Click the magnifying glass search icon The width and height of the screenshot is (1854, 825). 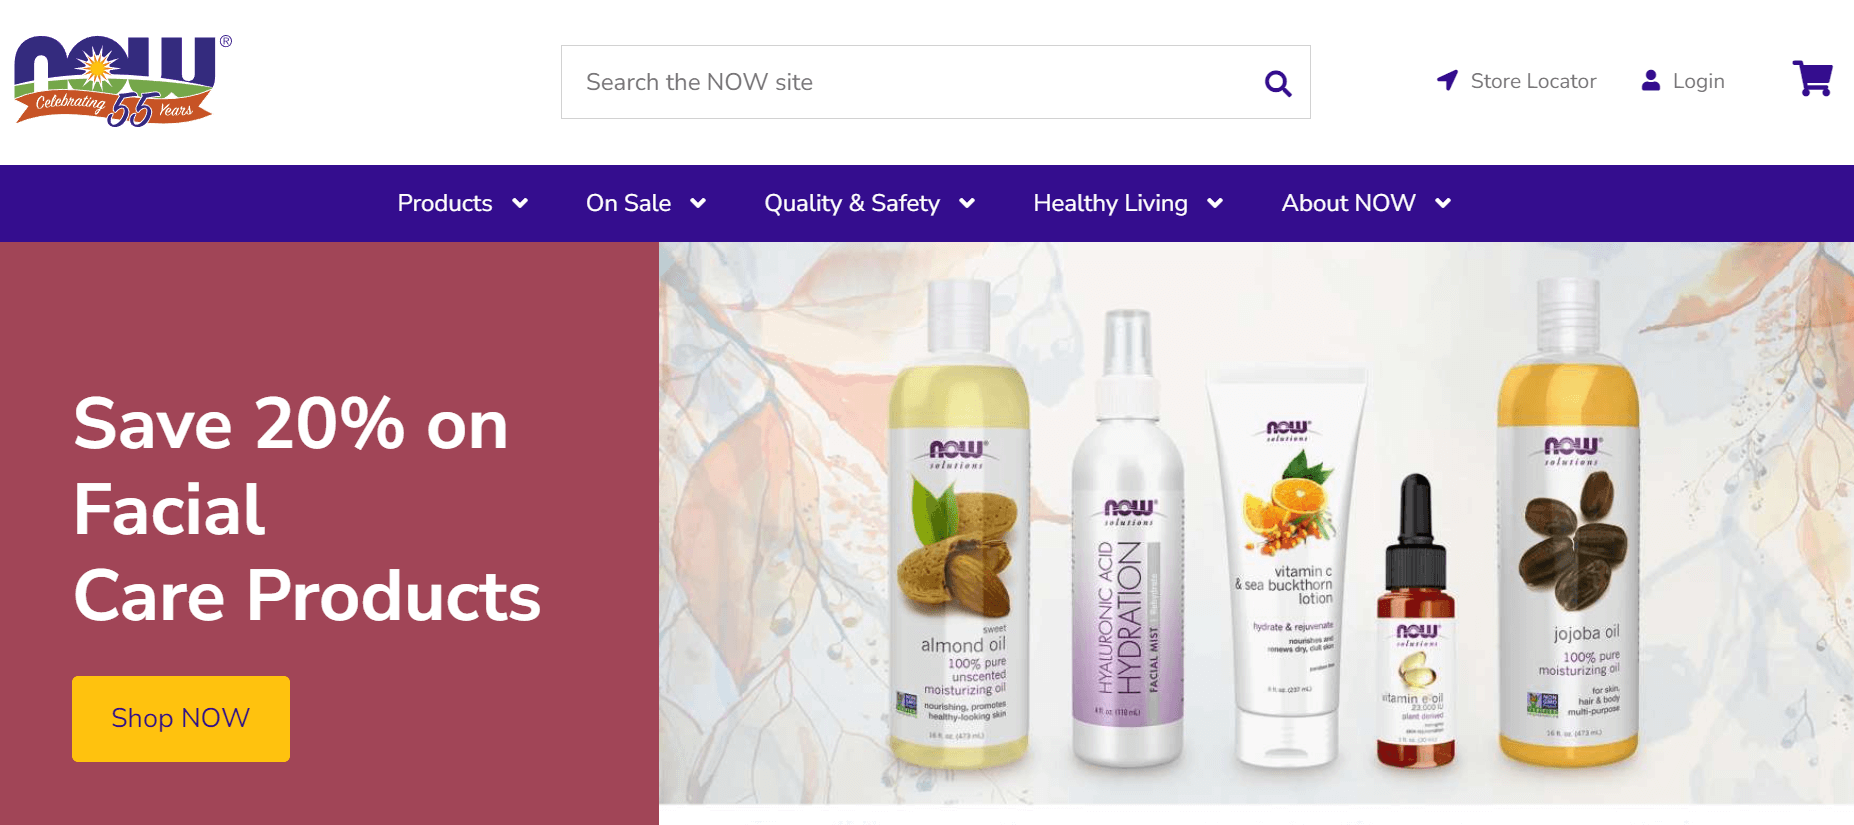[x=1278, y=83]
